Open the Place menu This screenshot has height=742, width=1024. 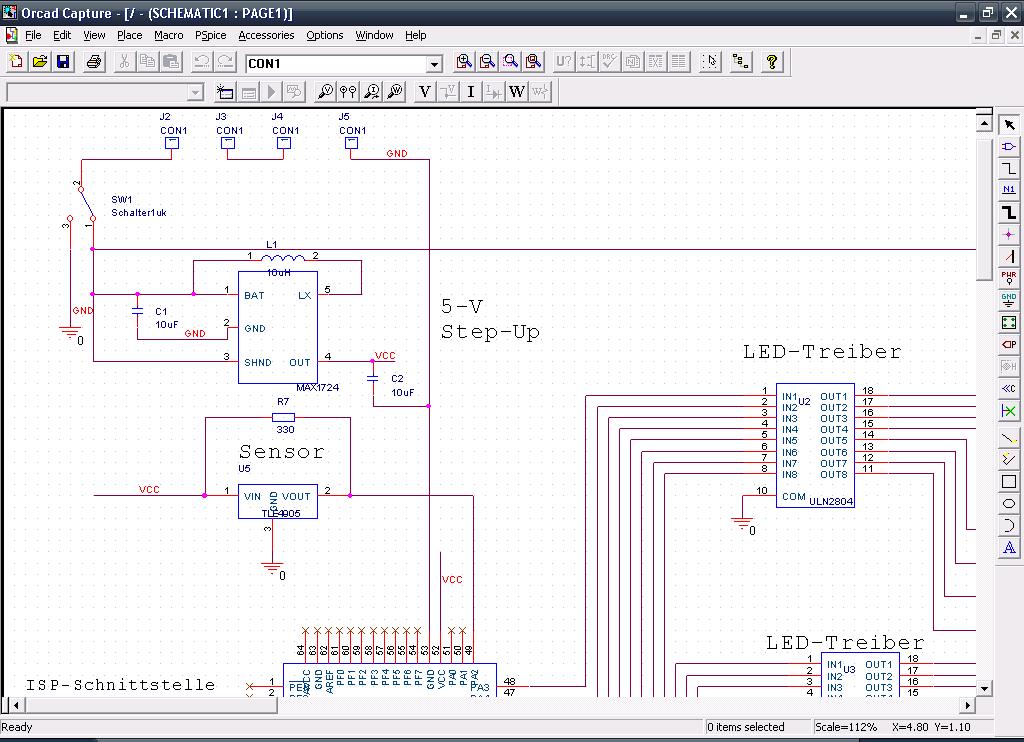click(129, 35)
